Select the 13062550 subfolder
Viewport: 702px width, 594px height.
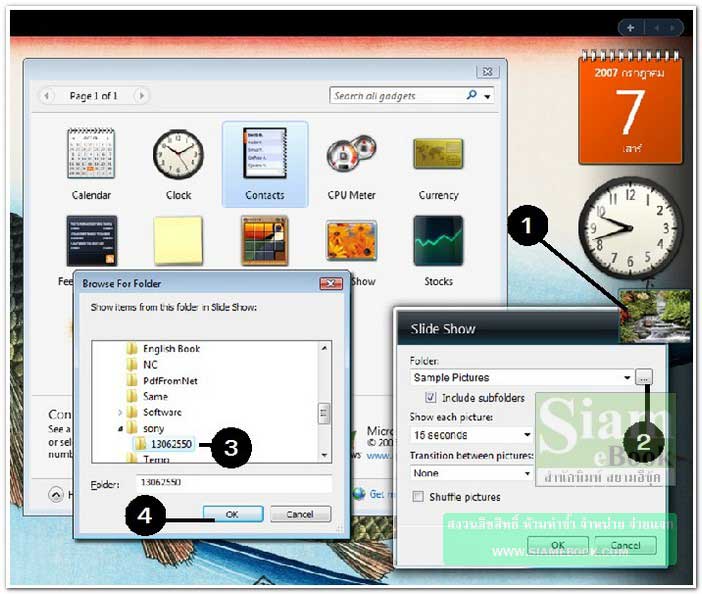(x=163, y=444)
